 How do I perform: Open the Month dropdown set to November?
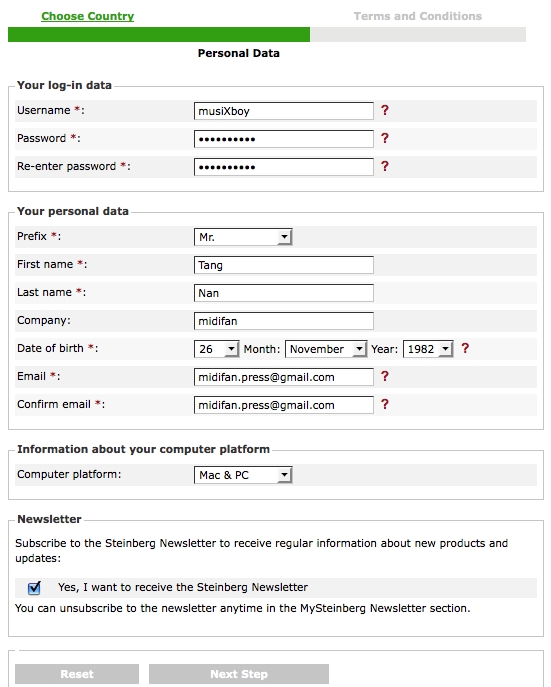[x=326, y=349]
